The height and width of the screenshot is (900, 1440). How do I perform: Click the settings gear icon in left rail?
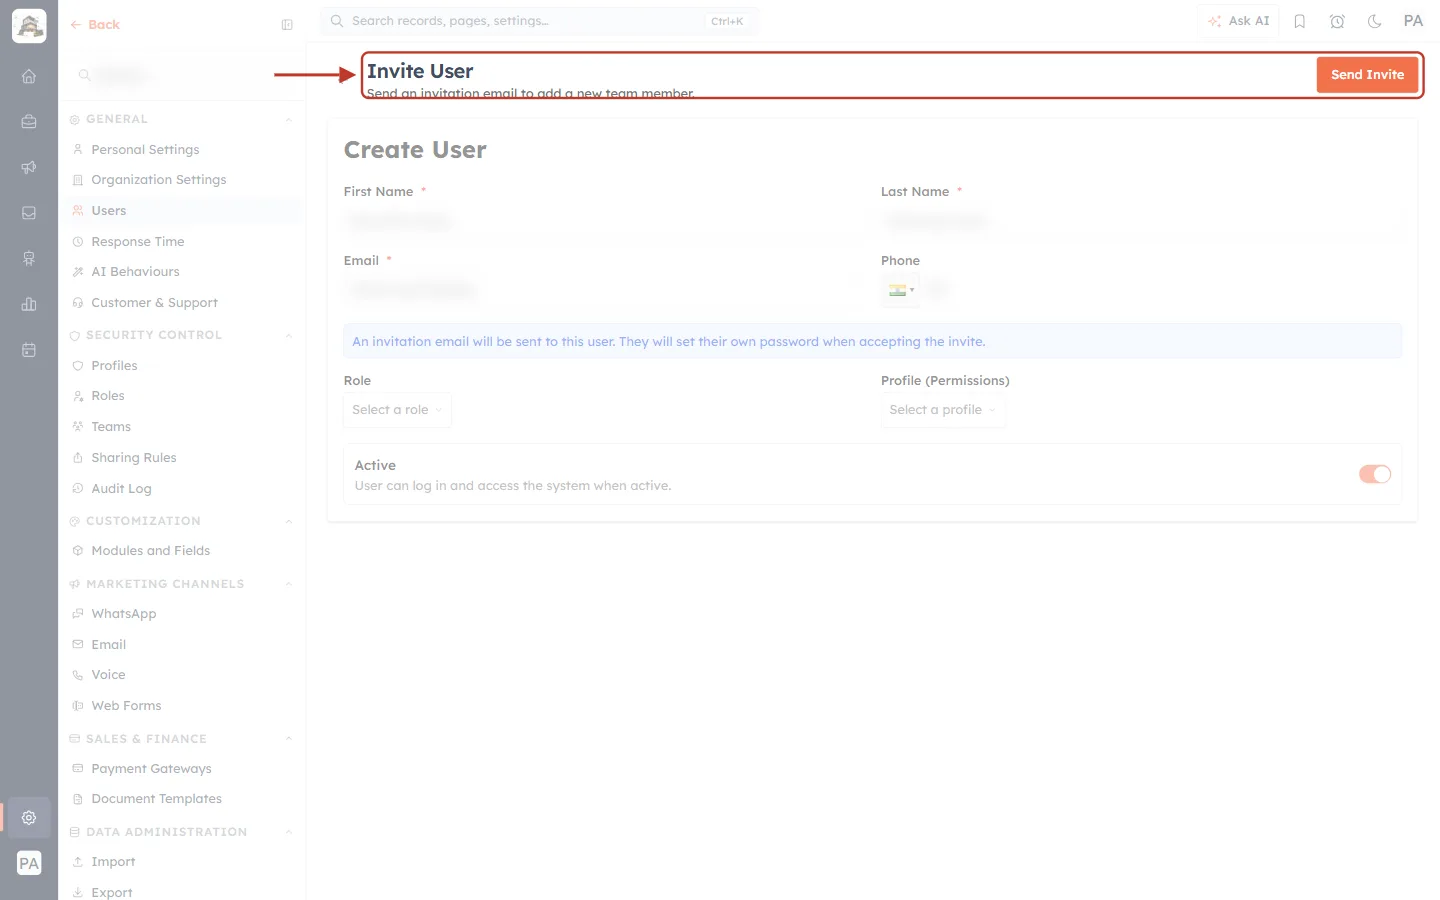pos(29,818)
